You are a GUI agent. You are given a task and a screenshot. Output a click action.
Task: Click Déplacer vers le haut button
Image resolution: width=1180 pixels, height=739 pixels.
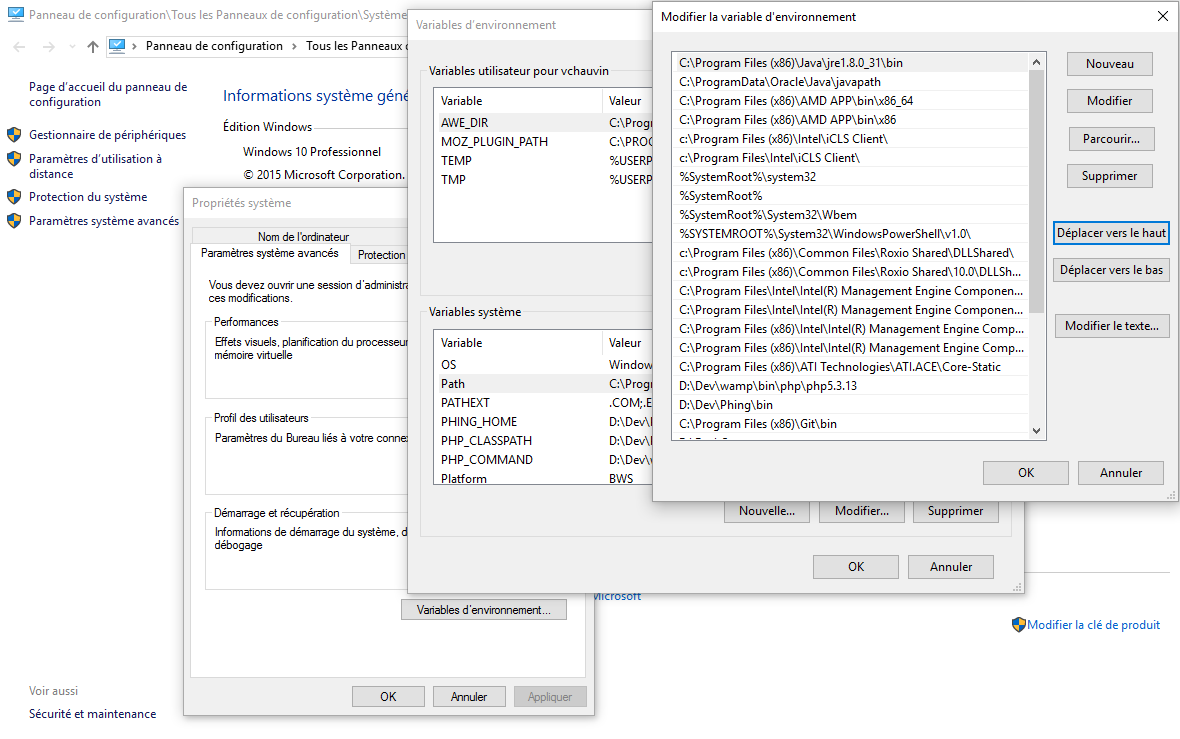click(1112, 233)
